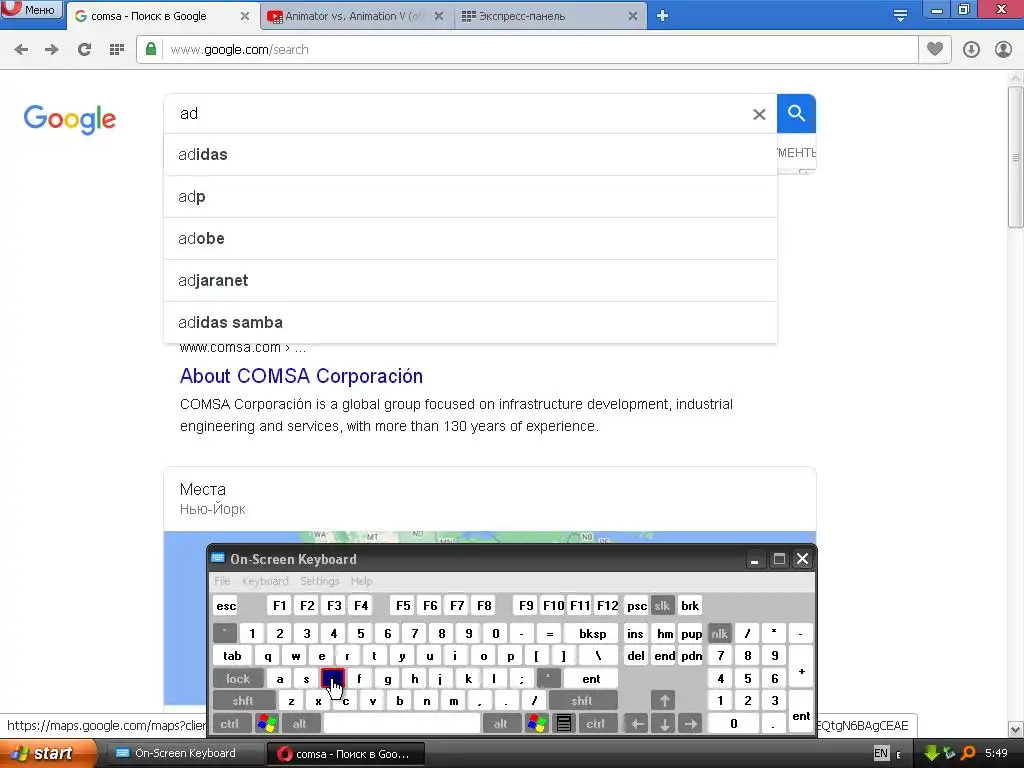Viewport: 1024px width, 768px height.
Task: Go forward with the browser forward arrow
Action: point(52,50)
